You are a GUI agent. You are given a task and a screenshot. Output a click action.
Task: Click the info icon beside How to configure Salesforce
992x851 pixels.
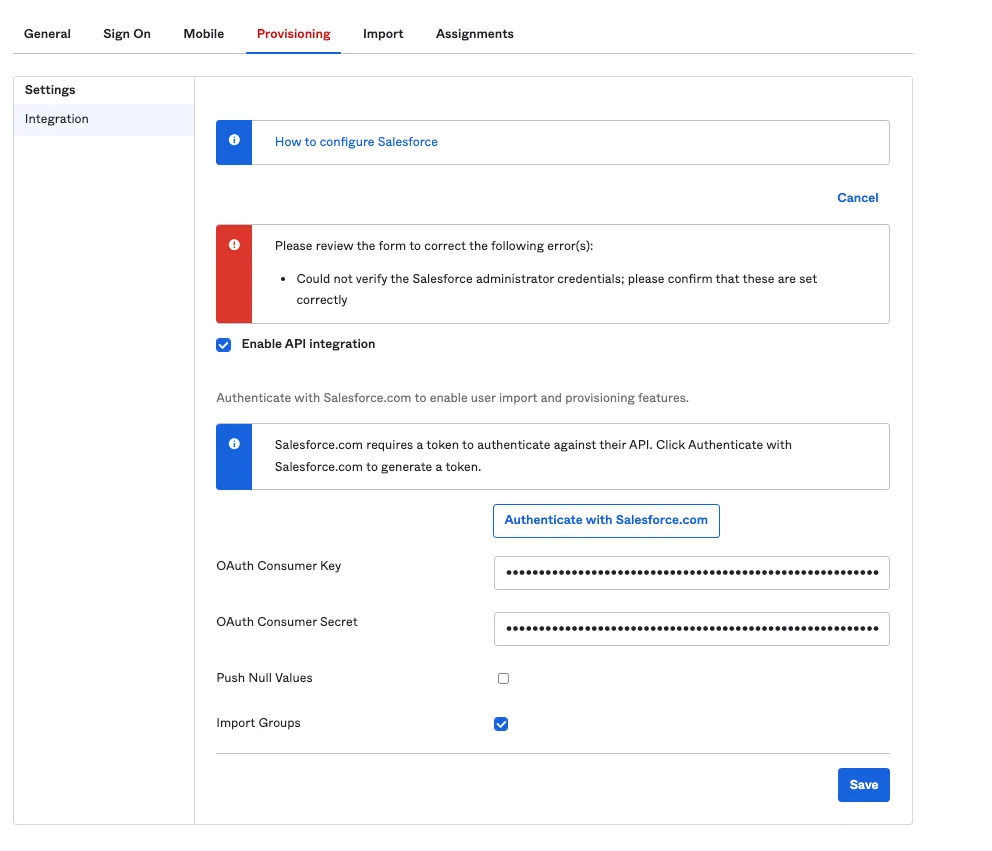tap(234, 141)
